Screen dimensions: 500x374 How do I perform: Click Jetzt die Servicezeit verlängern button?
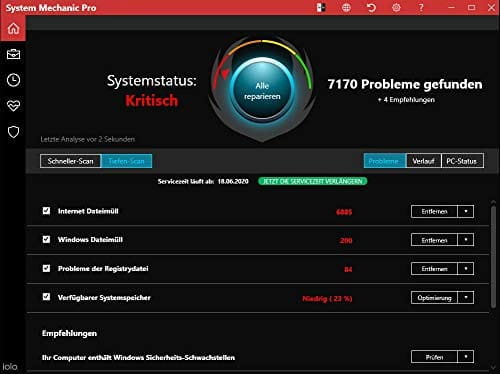(313, 181)
